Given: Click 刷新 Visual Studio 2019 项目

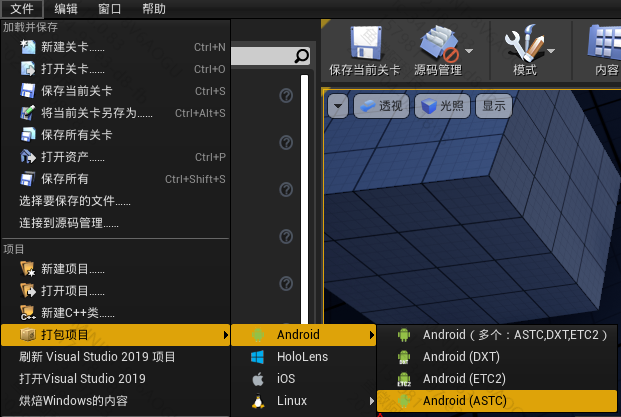Looking at the screenshot, I should pyautogui.click(x=97, y=357).
